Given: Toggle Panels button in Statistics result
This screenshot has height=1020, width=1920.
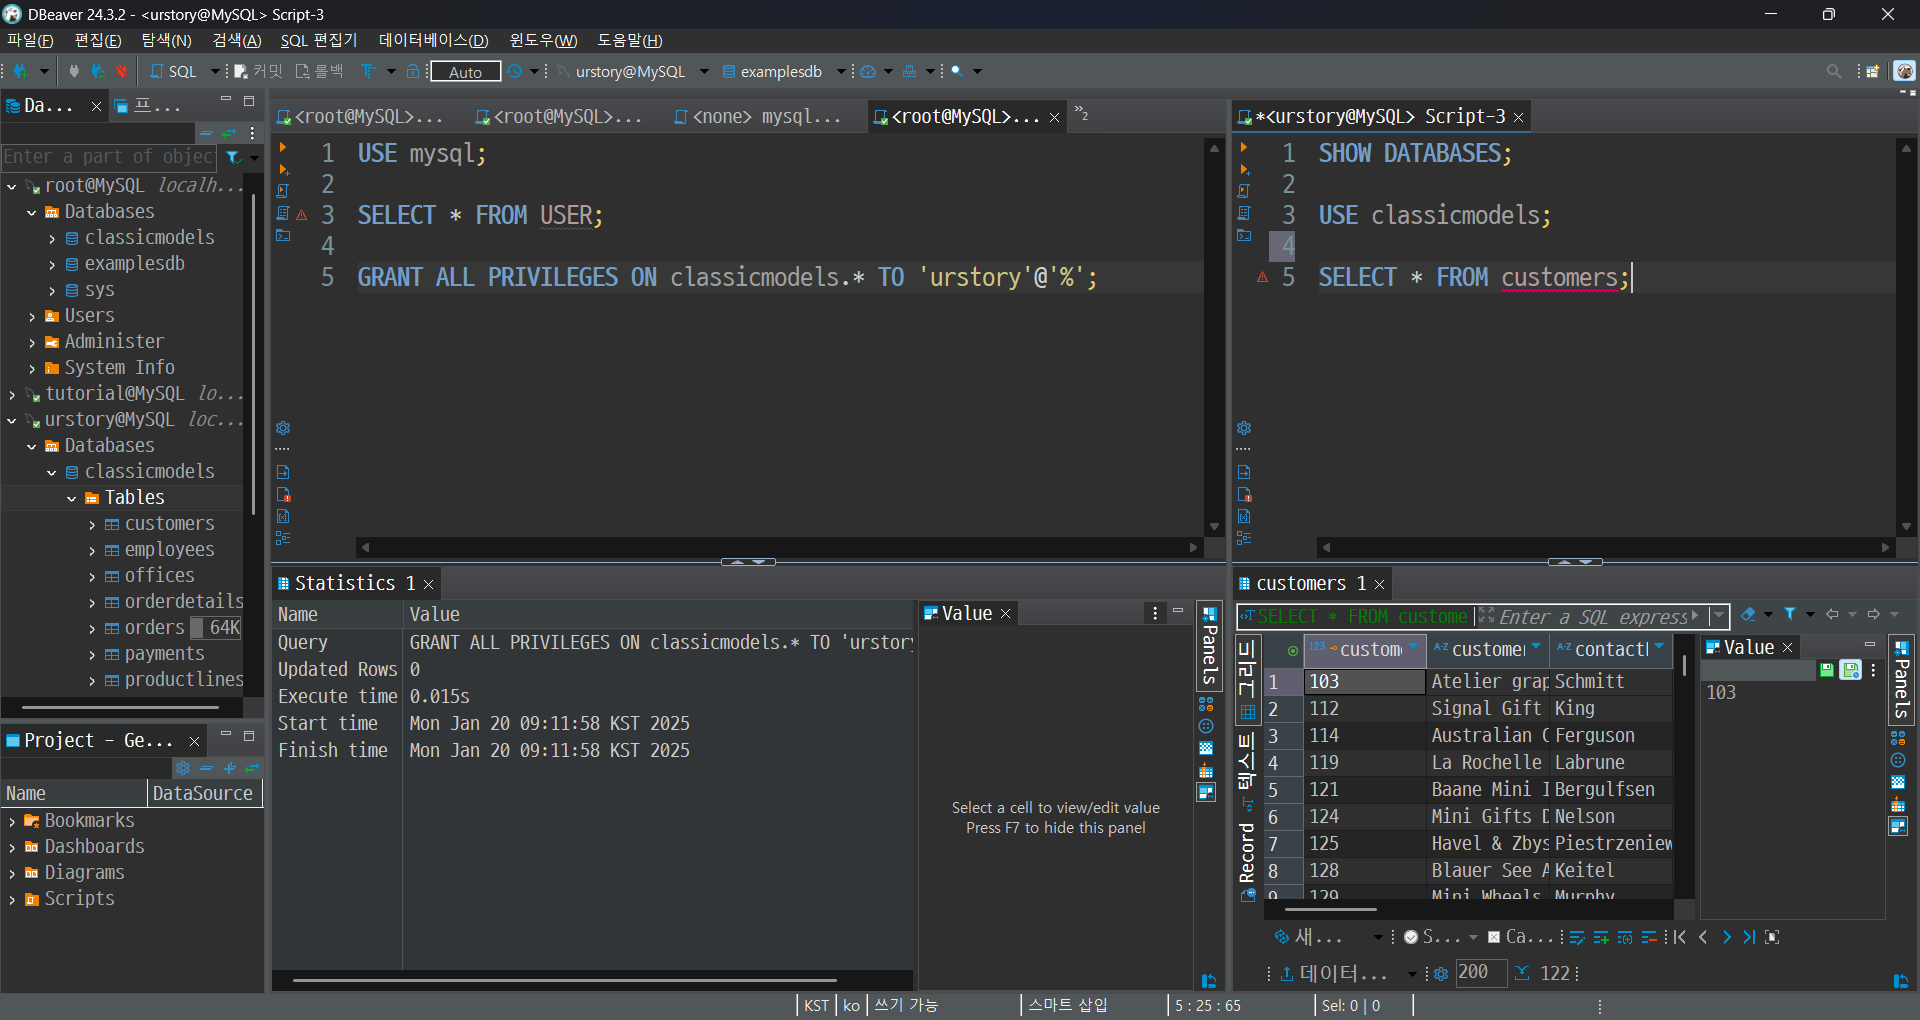Looking at the screenshot, I should tap(1209, 645).
